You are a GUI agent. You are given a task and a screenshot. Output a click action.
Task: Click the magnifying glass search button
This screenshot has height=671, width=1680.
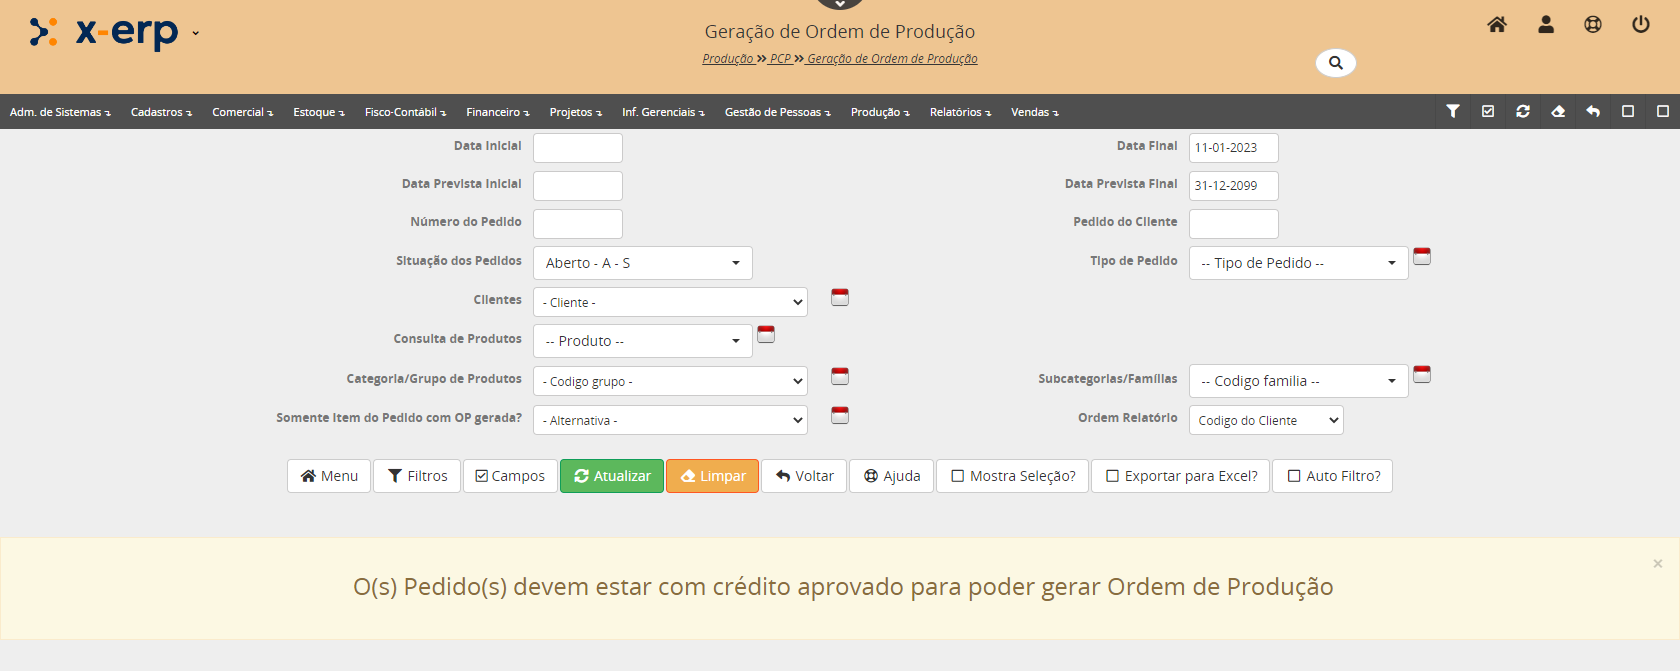coord(1335,63)
